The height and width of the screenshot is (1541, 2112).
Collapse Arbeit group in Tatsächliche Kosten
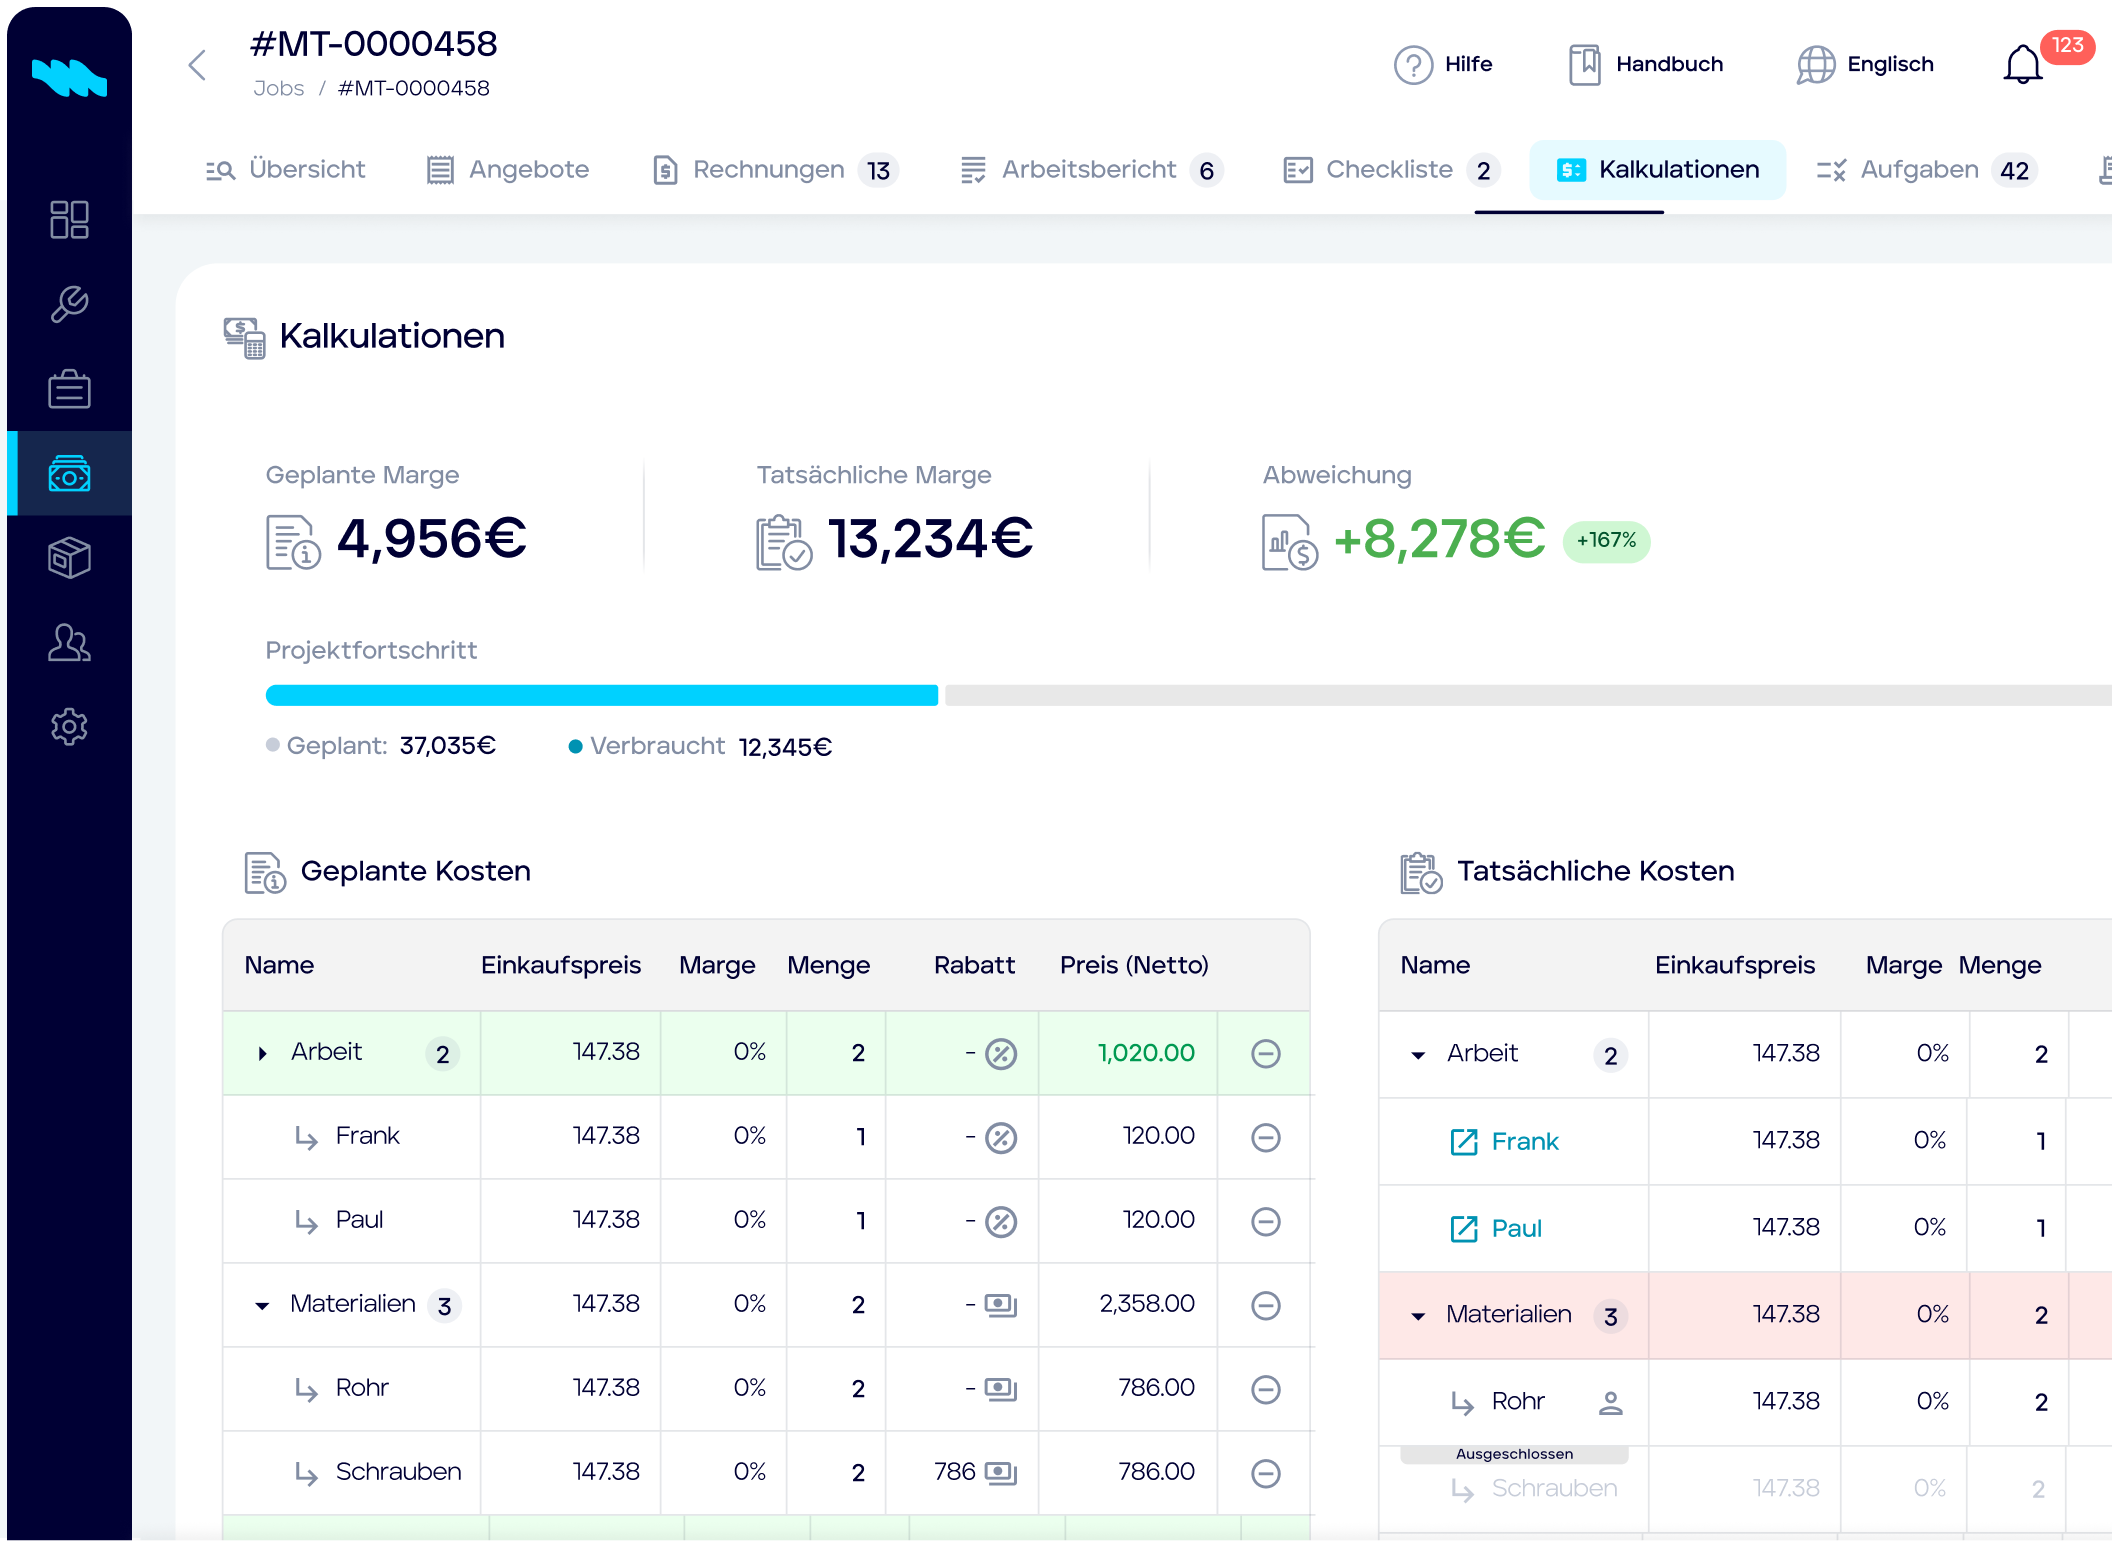1418,1055
